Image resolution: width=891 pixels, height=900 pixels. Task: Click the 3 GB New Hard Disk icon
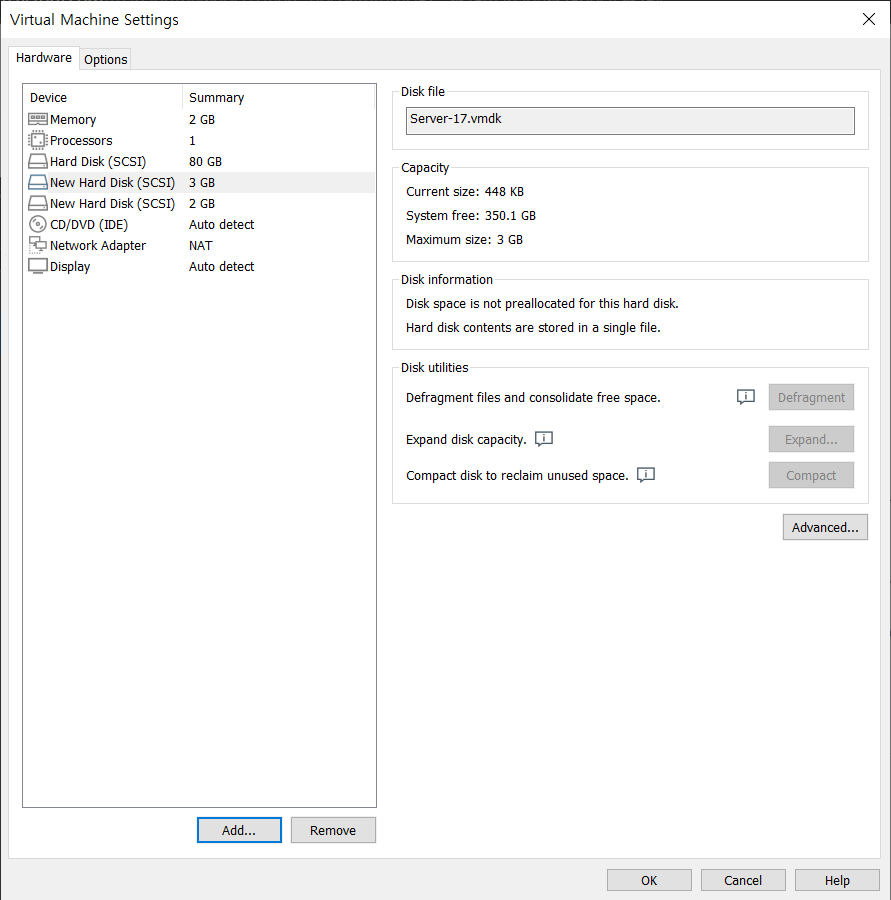37,183
